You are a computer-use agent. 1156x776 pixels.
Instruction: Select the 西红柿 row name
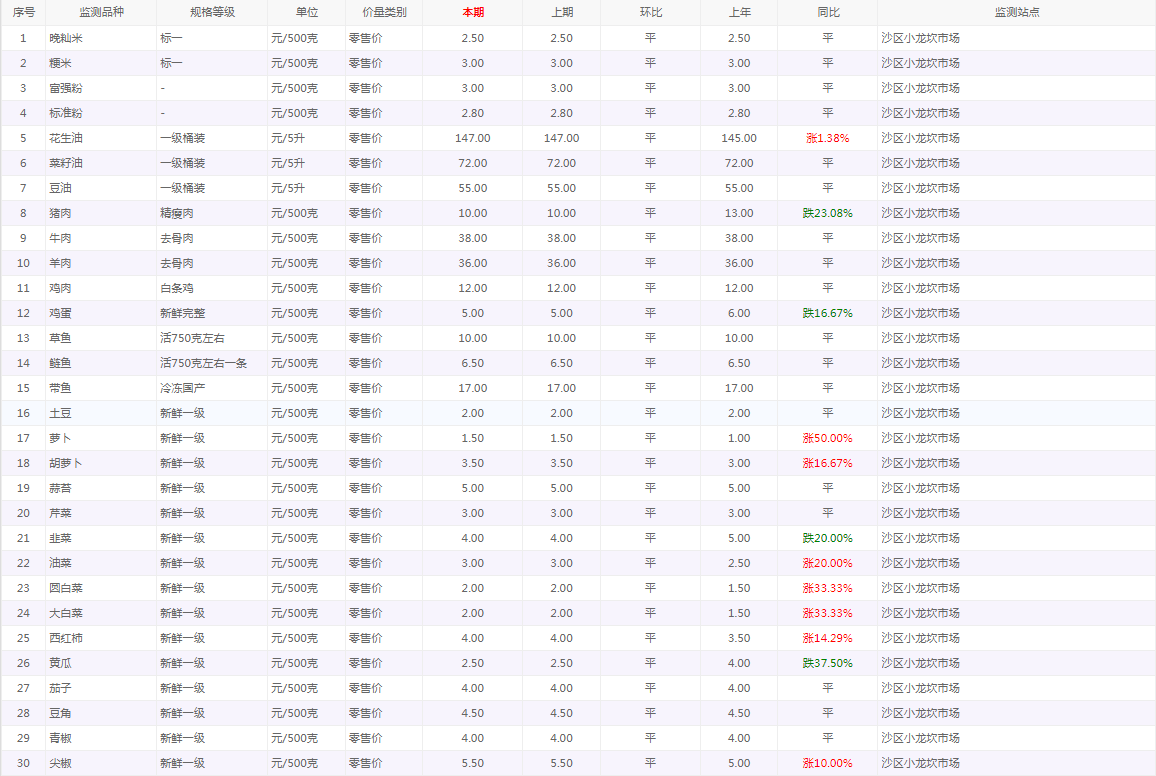point(66,638)
